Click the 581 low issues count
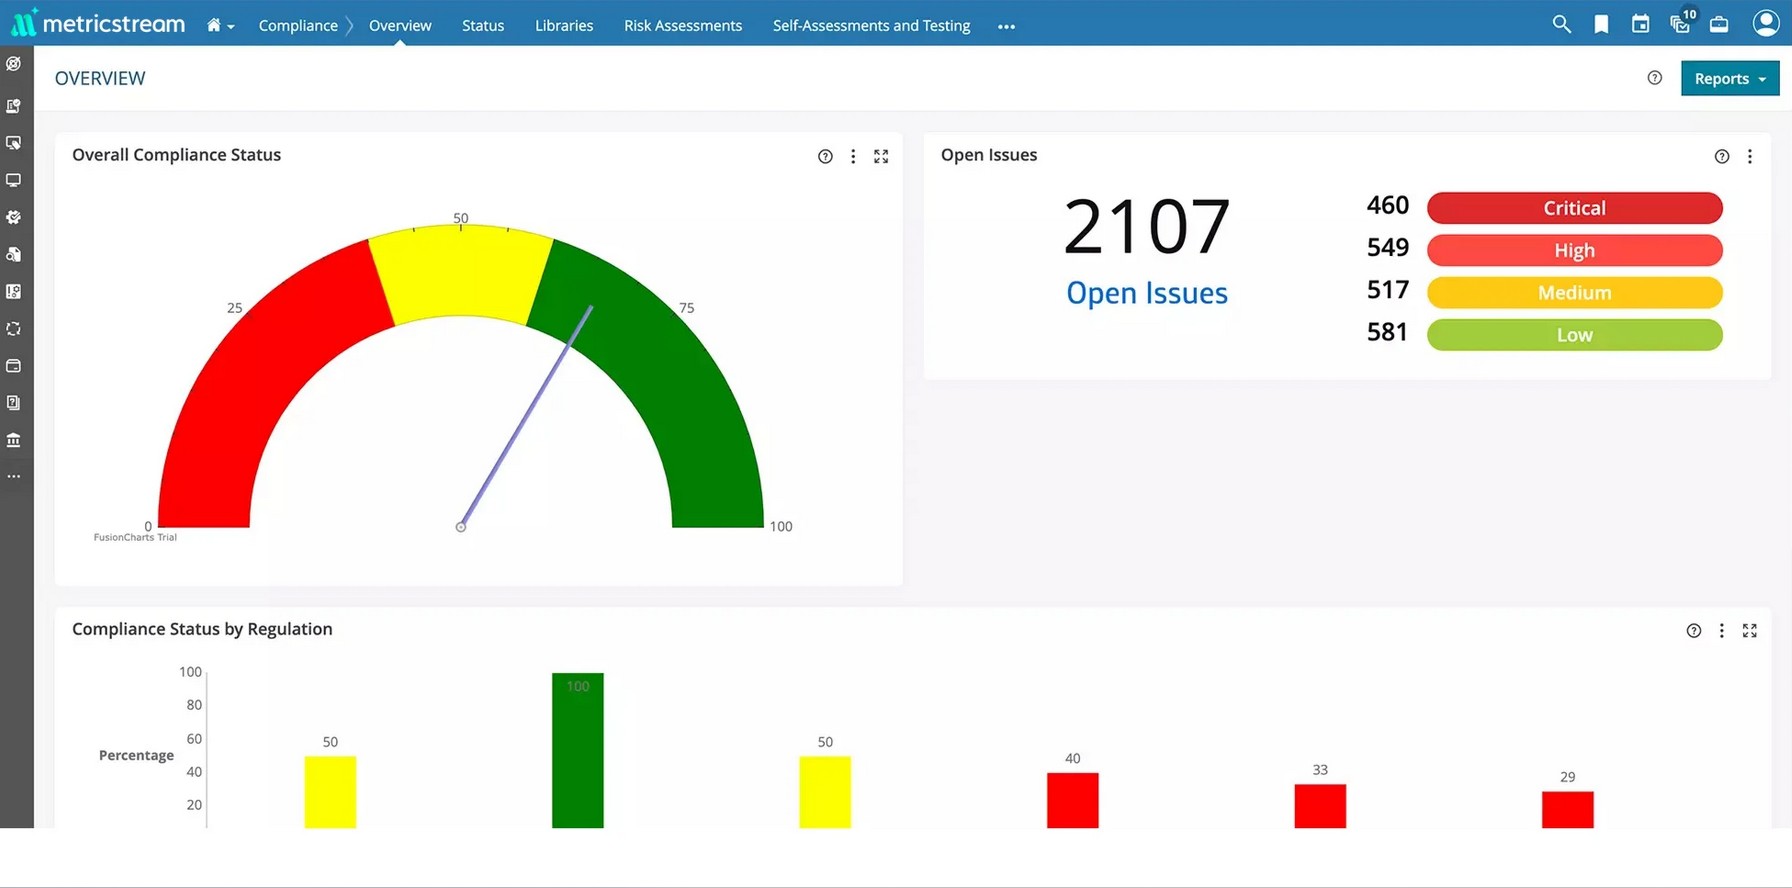The height and width of the screenshot is (888, 1792). tap(1388, 332)
